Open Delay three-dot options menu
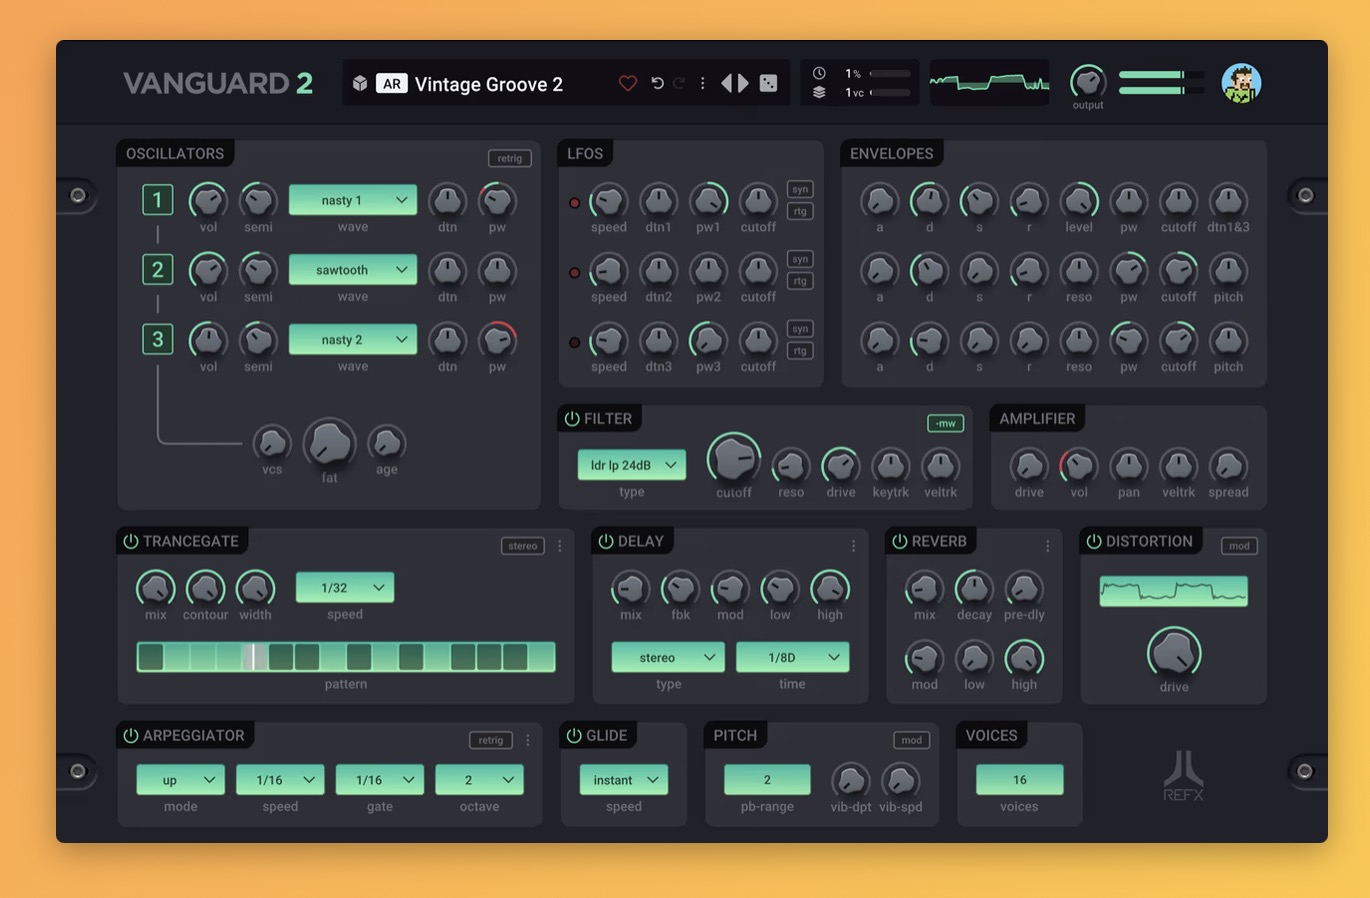The height and width of the screenshot is (898, 1370). [x=853, y=546]
